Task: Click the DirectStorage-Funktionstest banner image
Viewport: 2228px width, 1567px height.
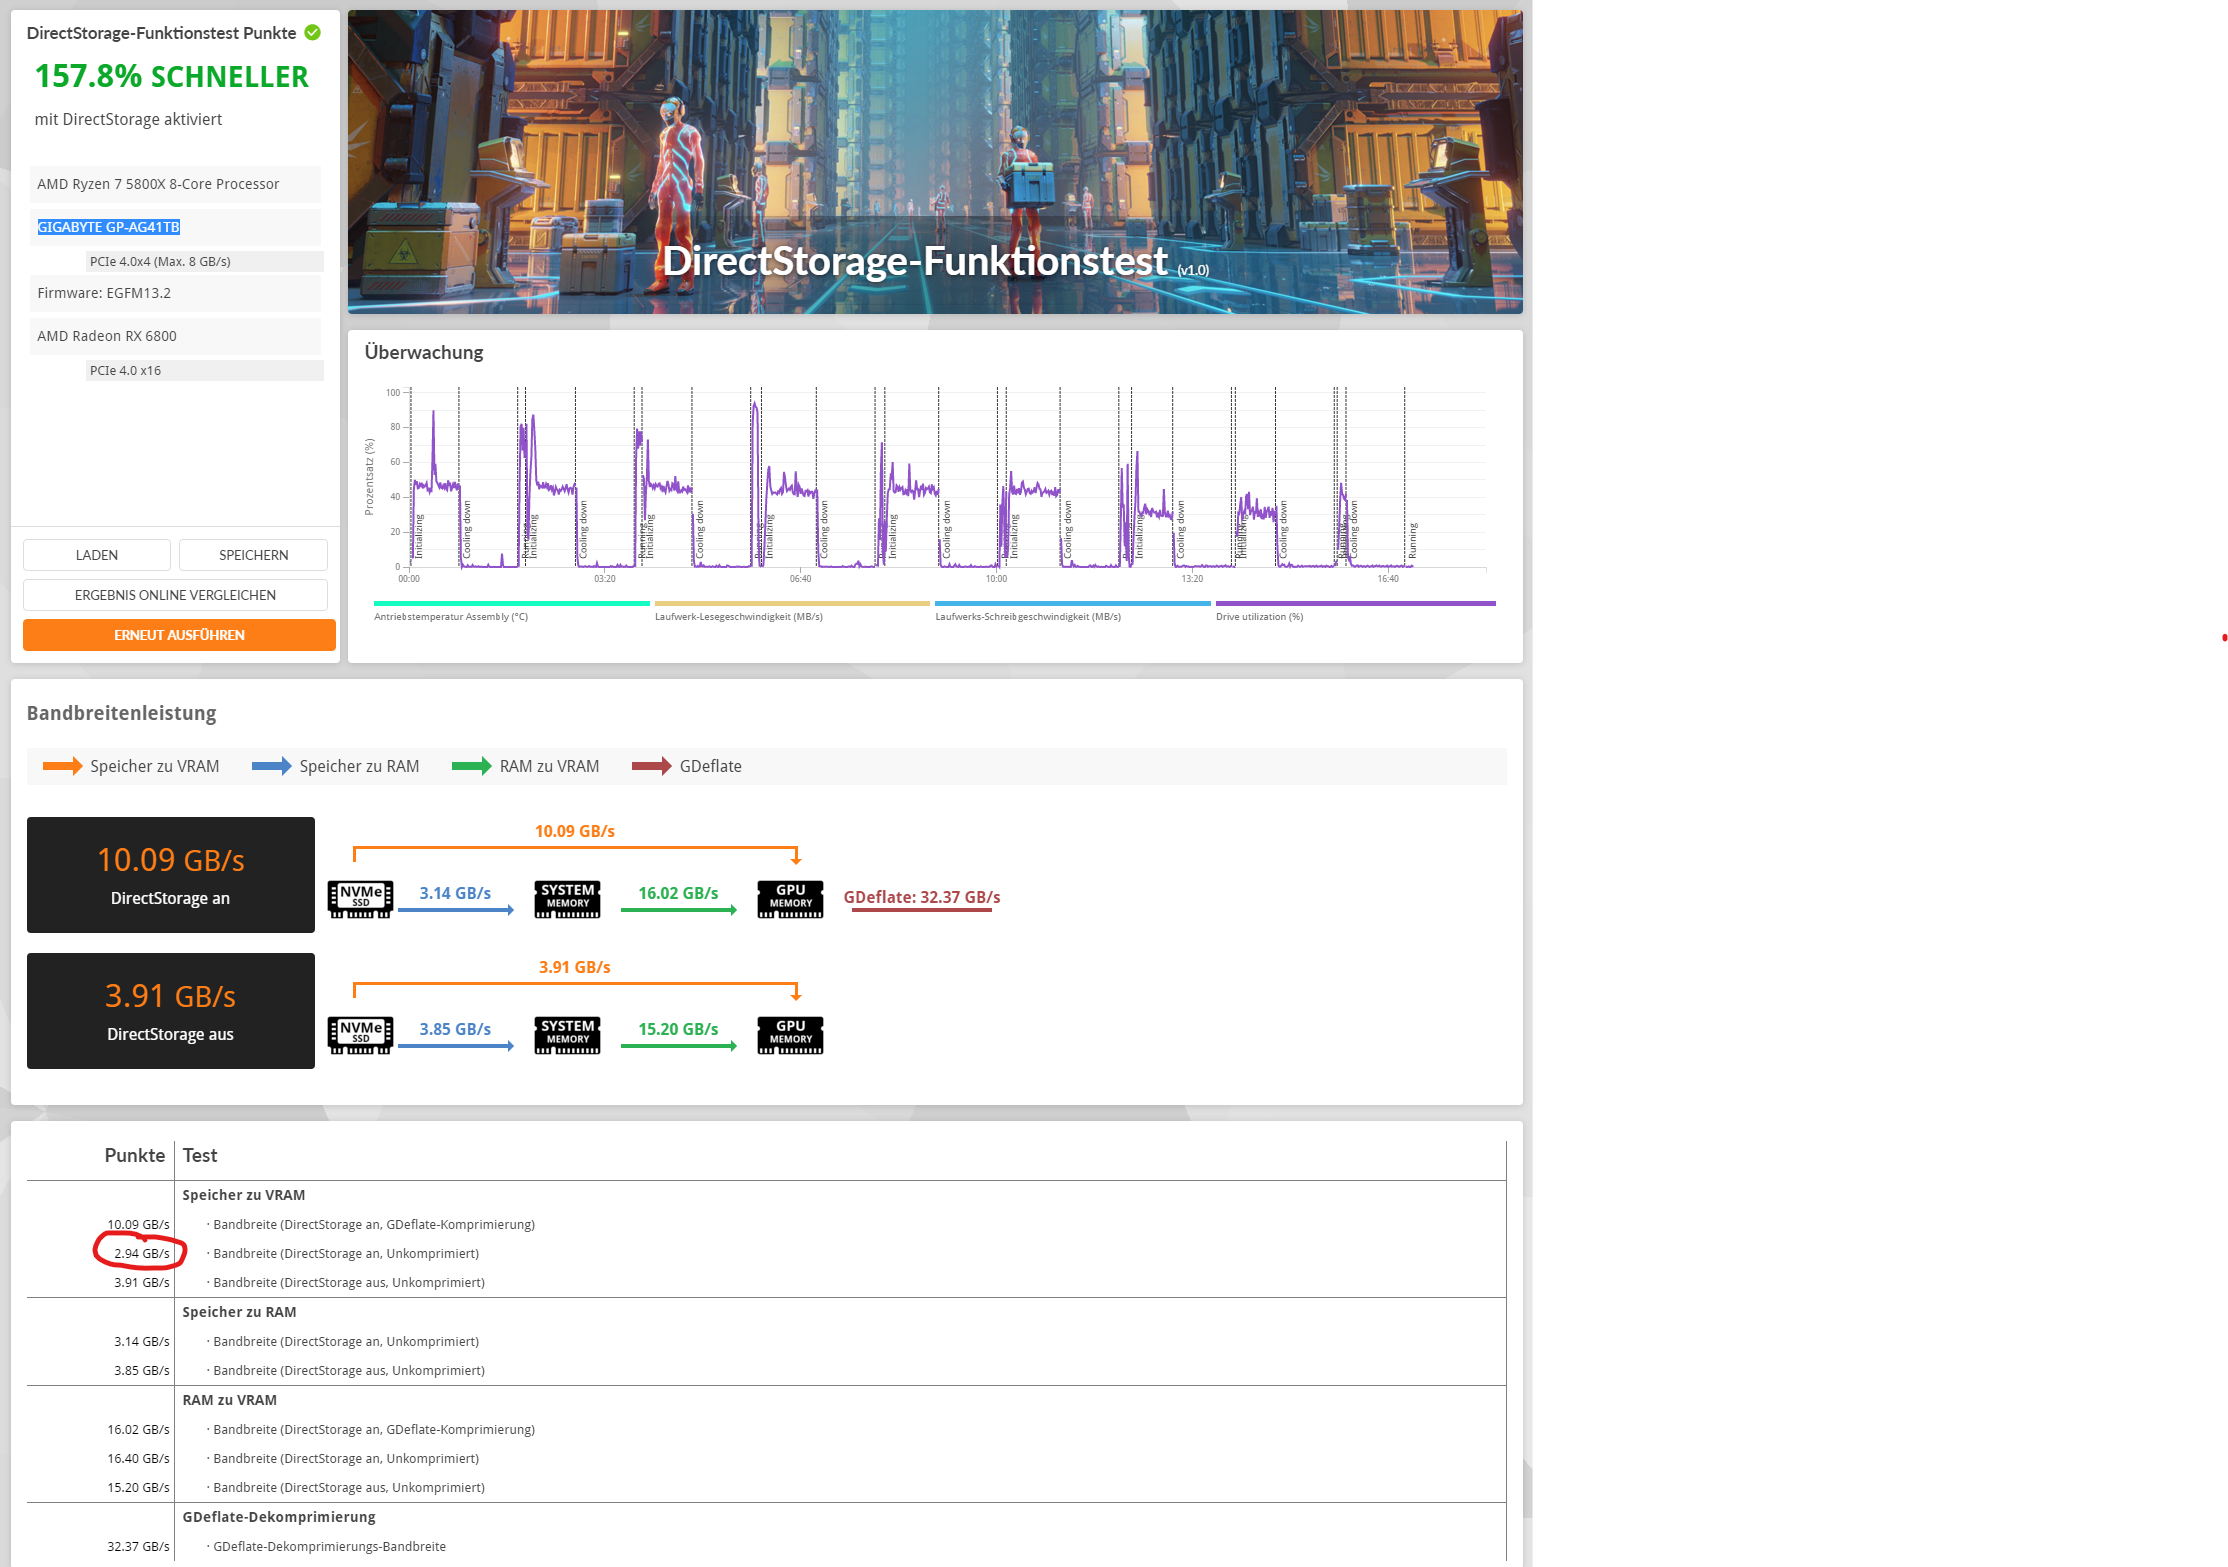Action: pyautogui.click(x=934, y=162)
